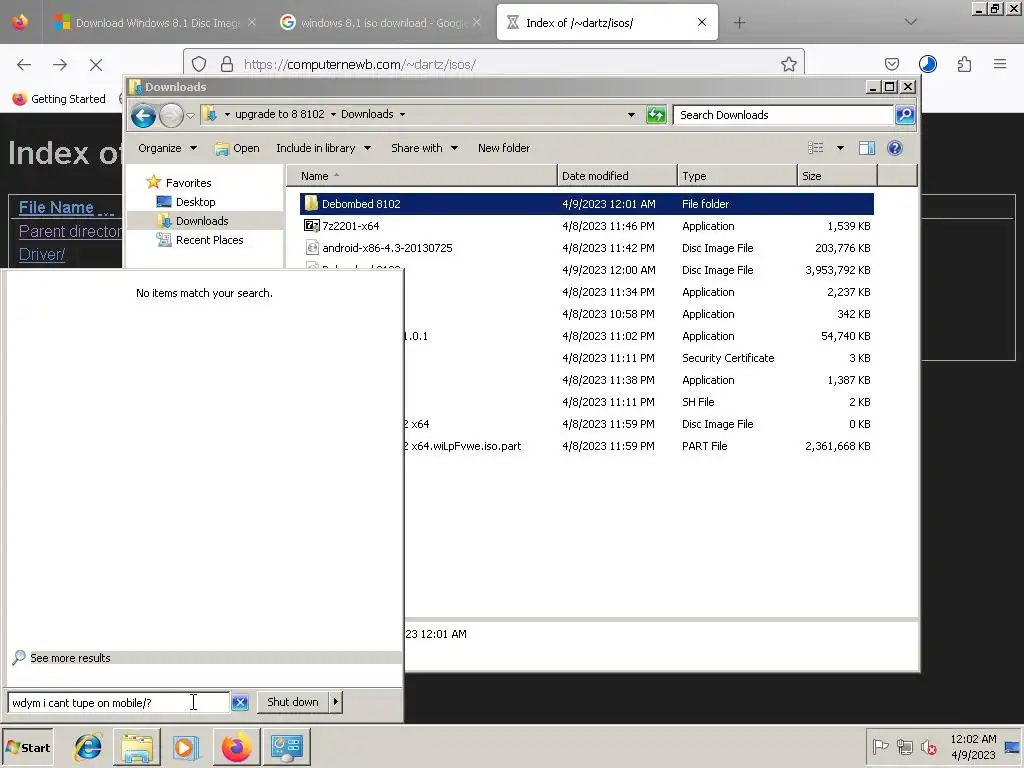Click the clock showing 12:02 AM
Image resolution: width=1024 pixels, height=768 pixels.
(x=973, y=739)
